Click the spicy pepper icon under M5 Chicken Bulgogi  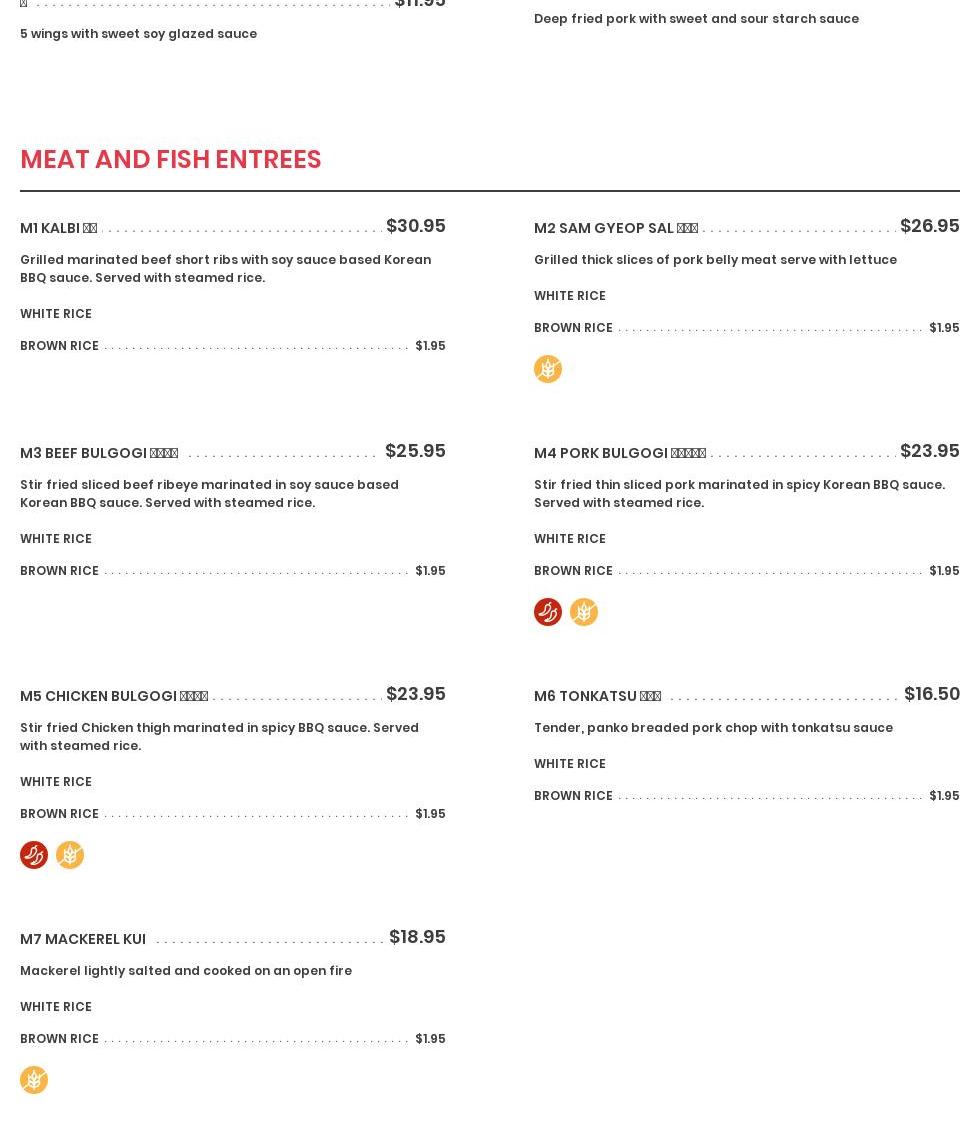coord(34,855)
